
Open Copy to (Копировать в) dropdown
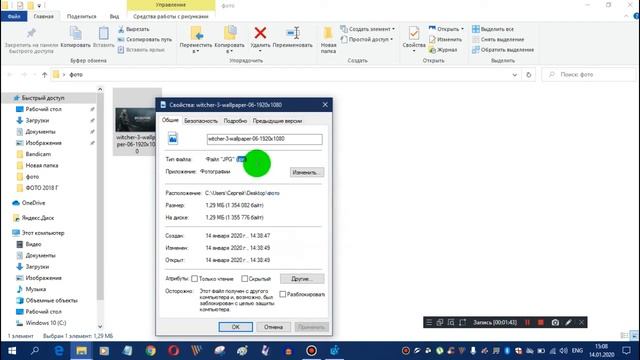pyautogui.click(x=229, y=40)
